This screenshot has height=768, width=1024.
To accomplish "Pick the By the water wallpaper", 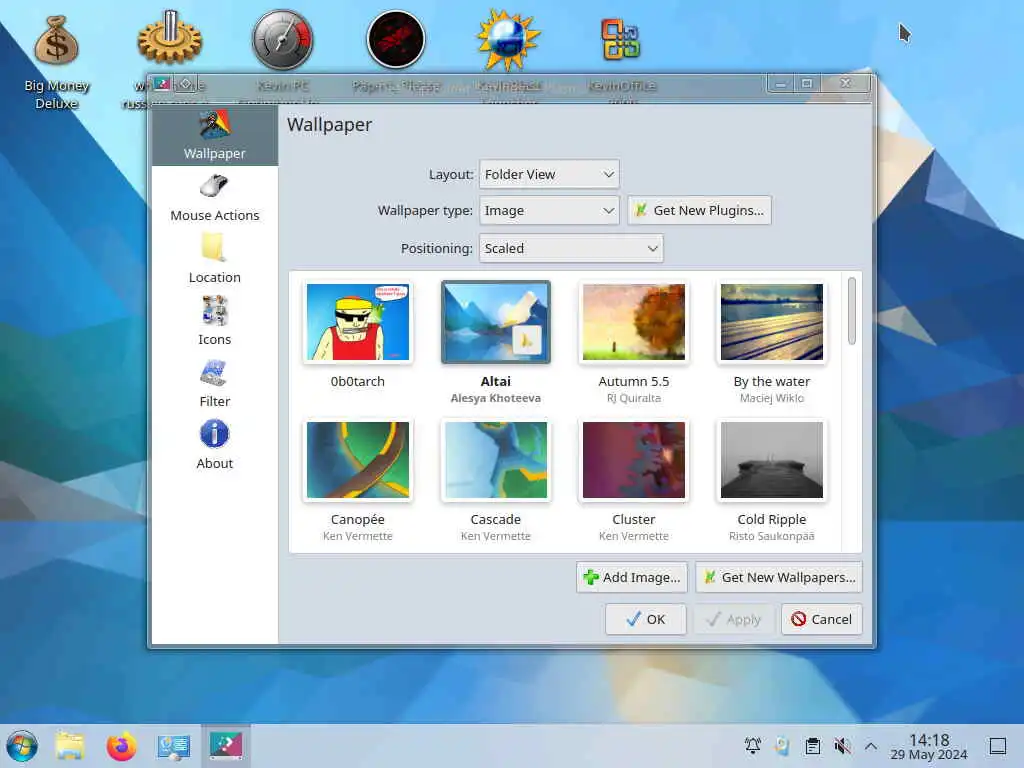I will [772, 322].
